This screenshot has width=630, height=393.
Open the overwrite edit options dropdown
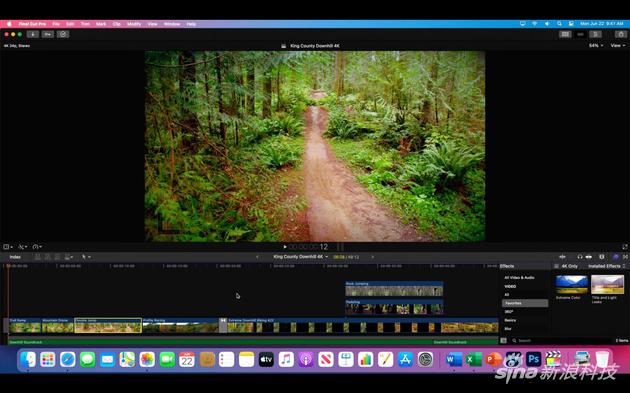click(x=68, y=257)
